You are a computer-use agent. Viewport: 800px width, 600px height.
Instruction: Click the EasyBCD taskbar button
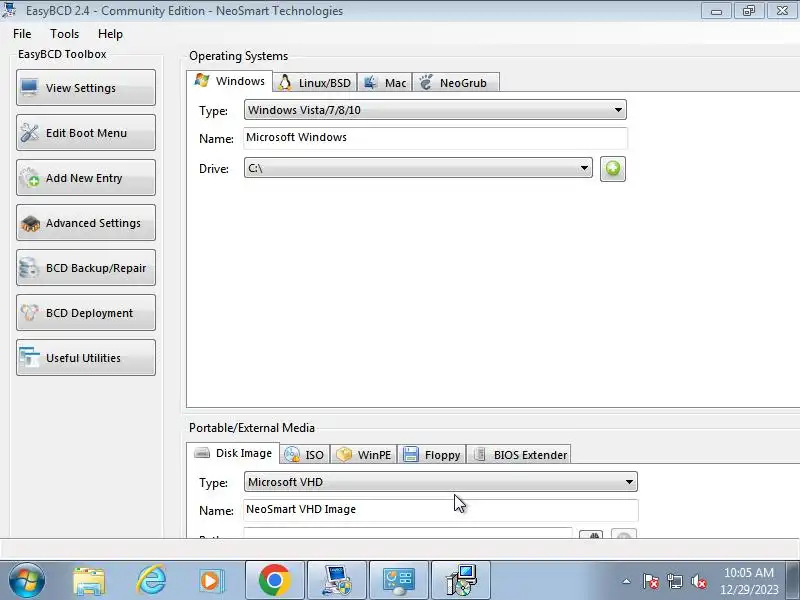tap(337, 581)
